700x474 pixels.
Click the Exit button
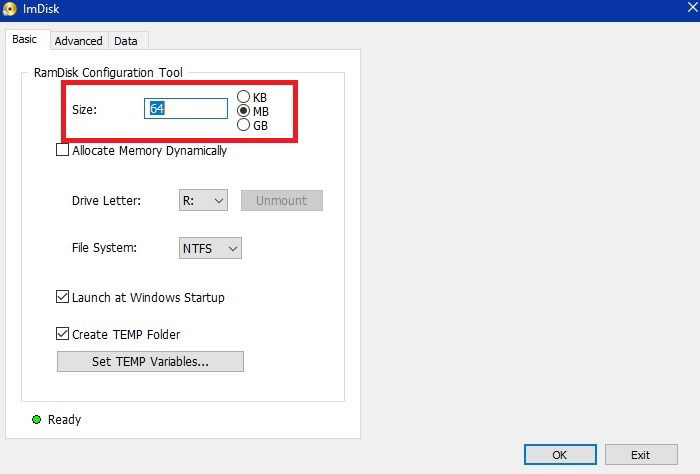click(641, 455)
